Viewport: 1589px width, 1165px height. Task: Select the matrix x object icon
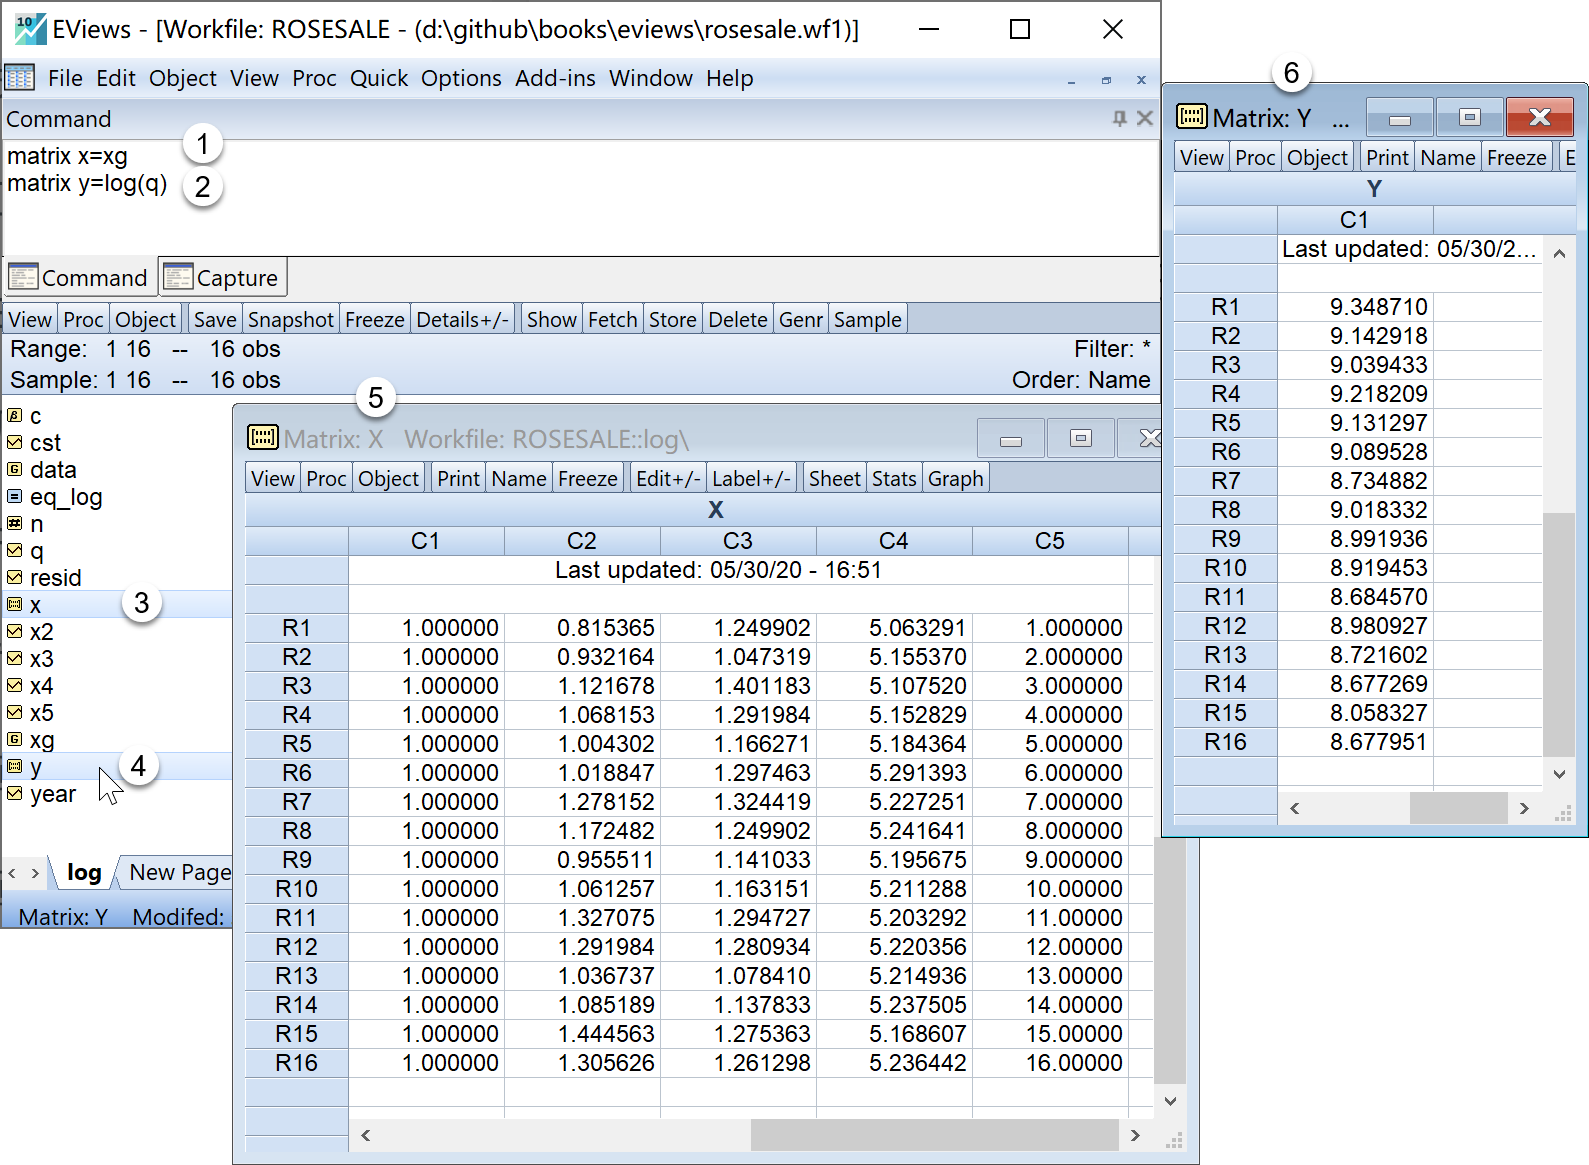pyautogui.click(x=15, y=604)
